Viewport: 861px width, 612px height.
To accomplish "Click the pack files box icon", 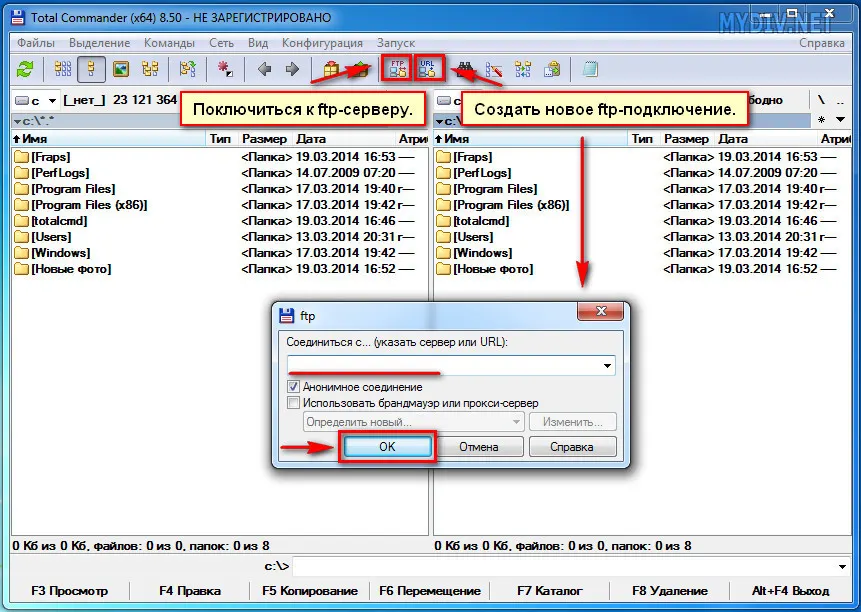I will [x=331, y=70].
